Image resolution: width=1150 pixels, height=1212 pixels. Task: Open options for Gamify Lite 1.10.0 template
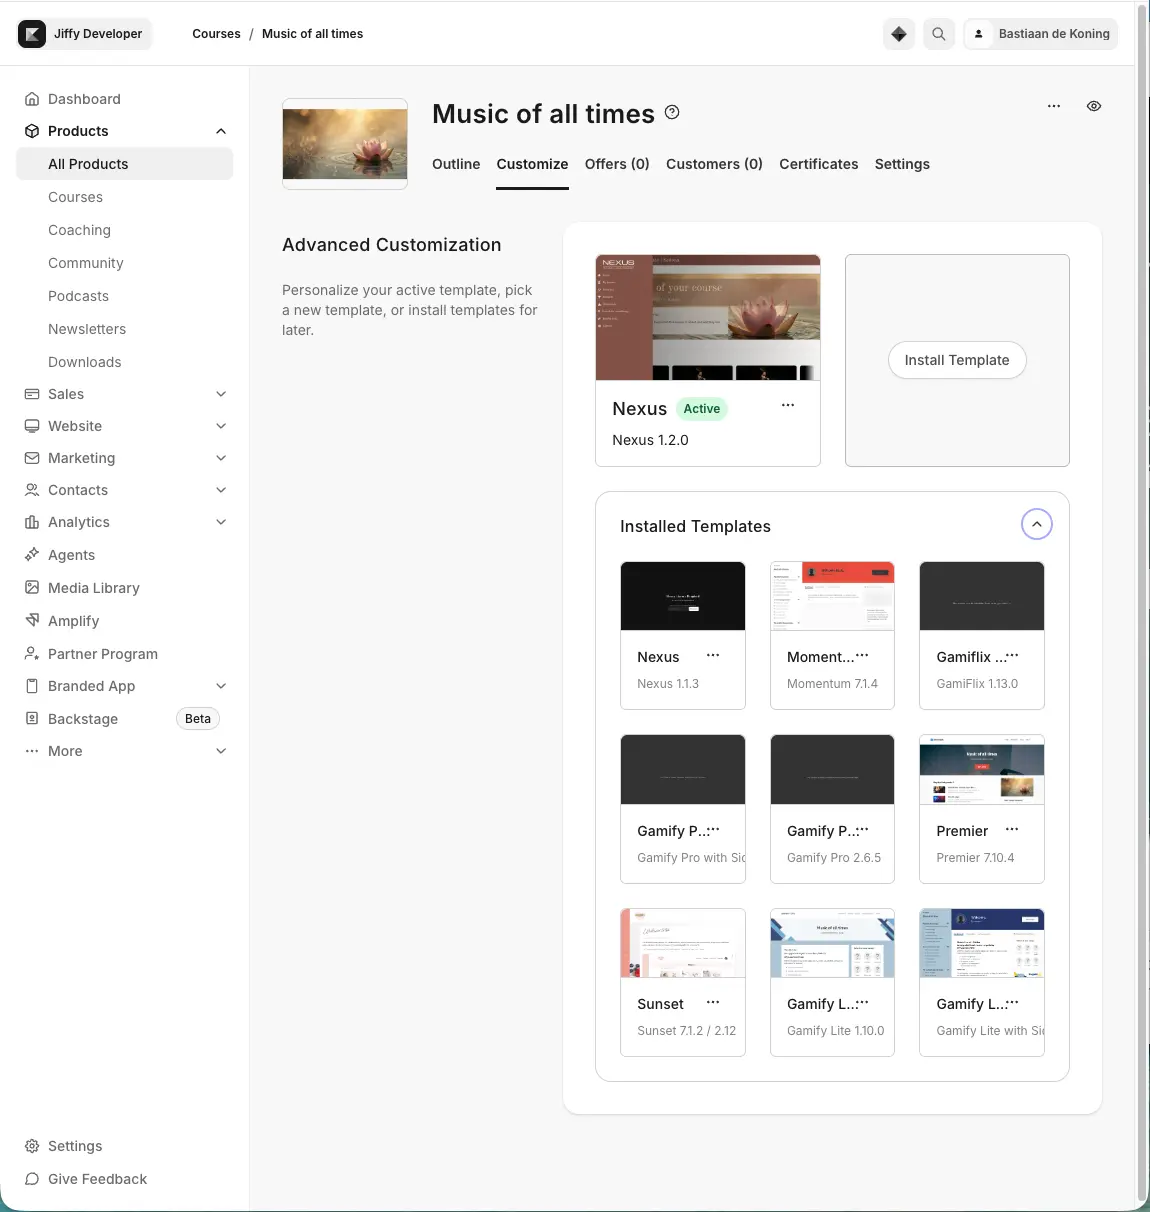click(x=862, y=1003)
